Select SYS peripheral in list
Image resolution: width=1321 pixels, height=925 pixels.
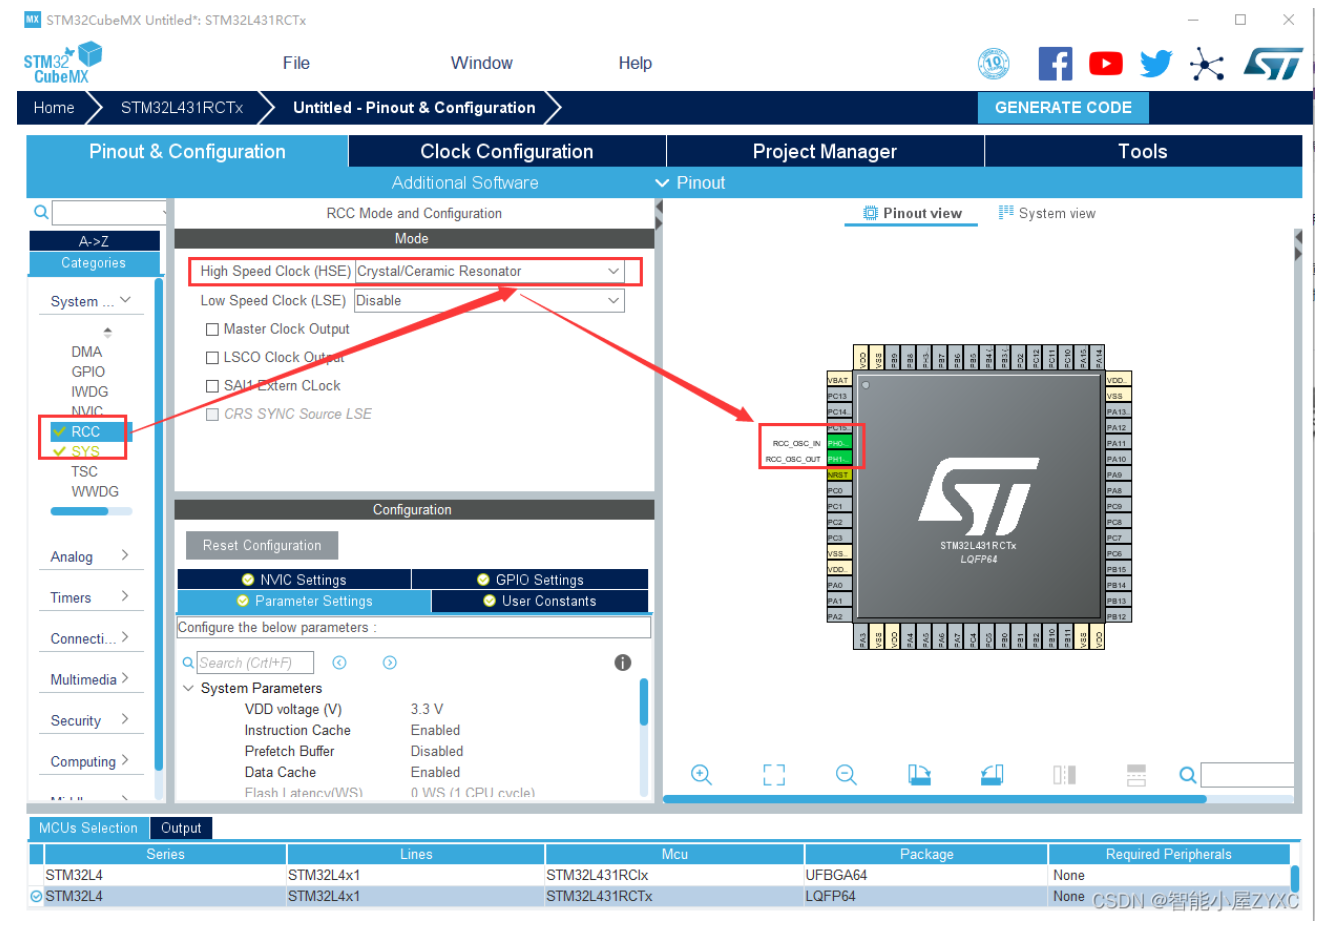85,452
